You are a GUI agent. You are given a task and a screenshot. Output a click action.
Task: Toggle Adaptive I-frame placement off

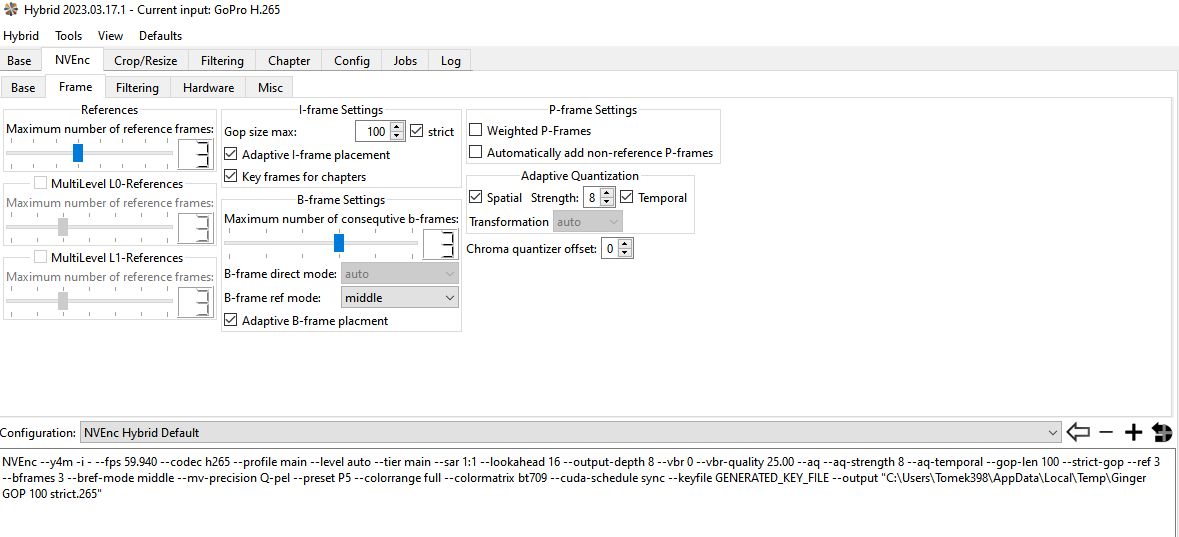[x=231, y=154]
